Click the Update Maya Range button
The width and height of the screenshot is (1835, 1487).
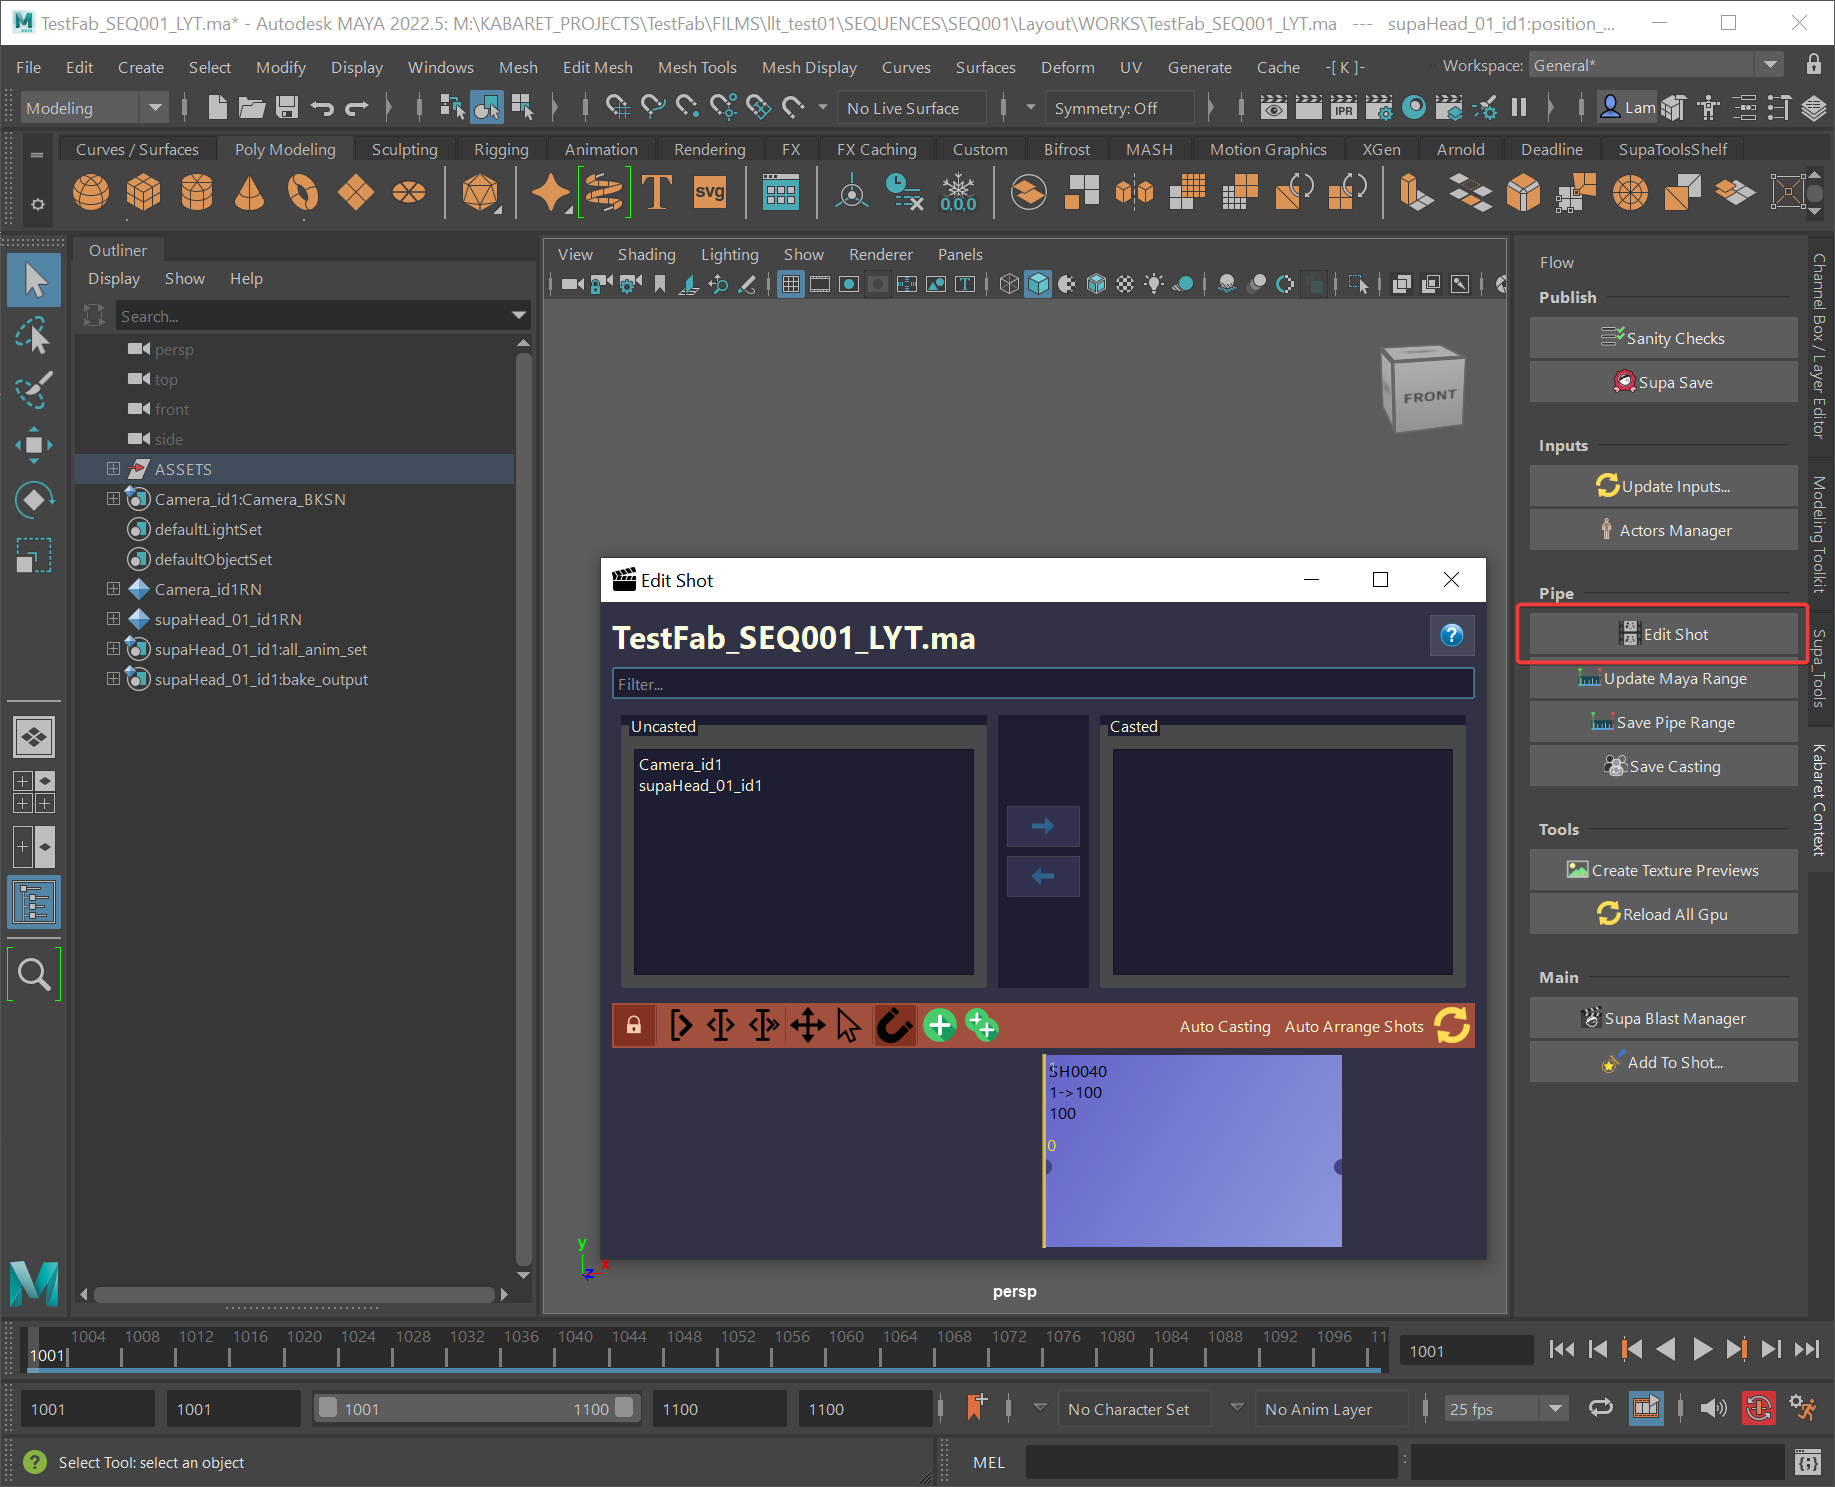tap(1664, 678)
